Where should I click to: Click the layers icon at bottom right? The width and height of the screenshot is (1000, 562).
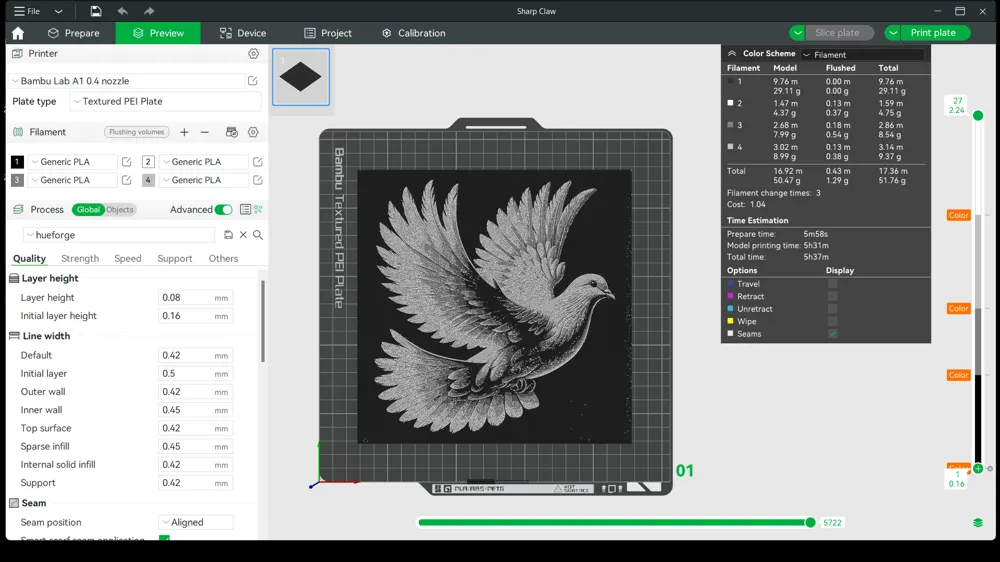(x=978, y=522)
